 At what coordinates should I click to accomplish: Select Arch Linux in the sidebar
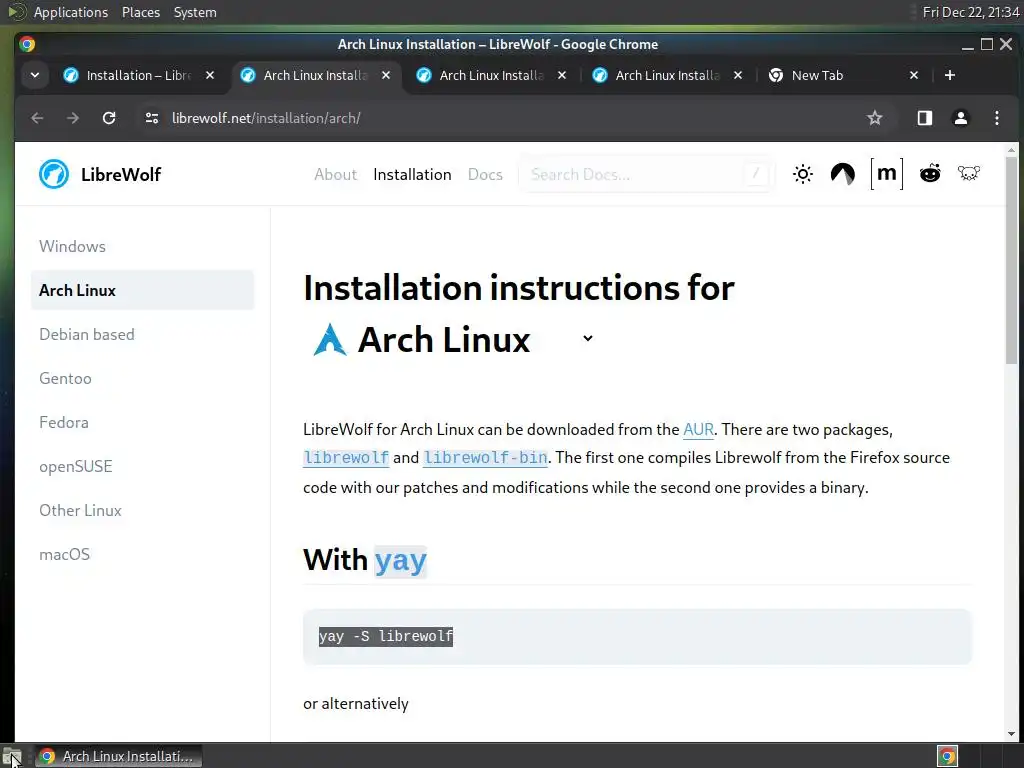click(142, 290)
